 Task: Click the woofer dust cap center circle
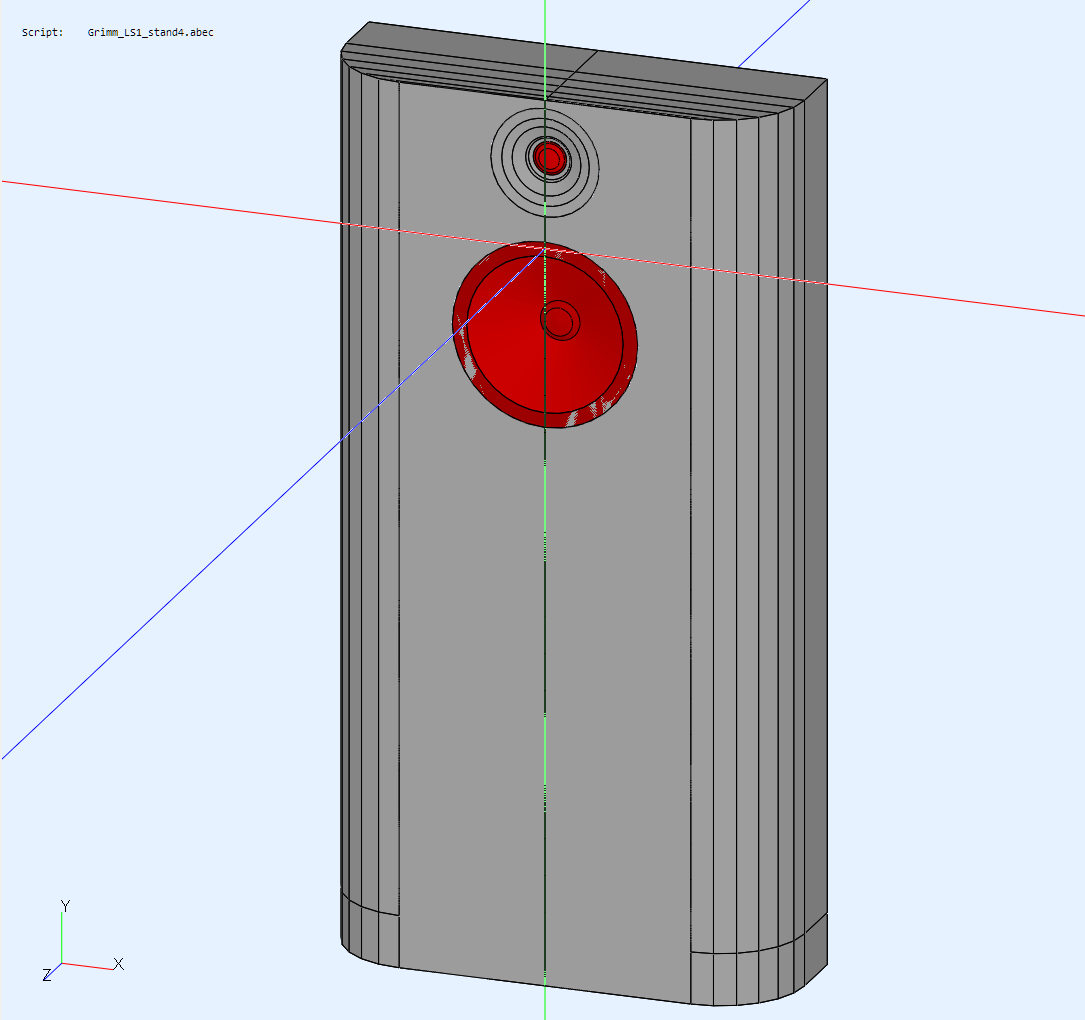[x=560, y=321]
